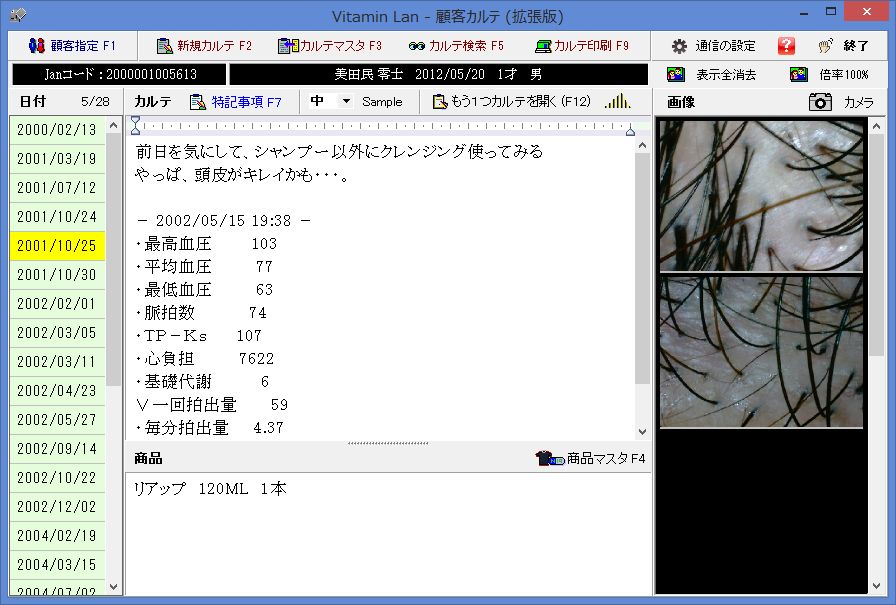This screenshot has width=896, height=605.
Task: Click the top scalp photo thumbnail
Action: (x=760, y=196)
